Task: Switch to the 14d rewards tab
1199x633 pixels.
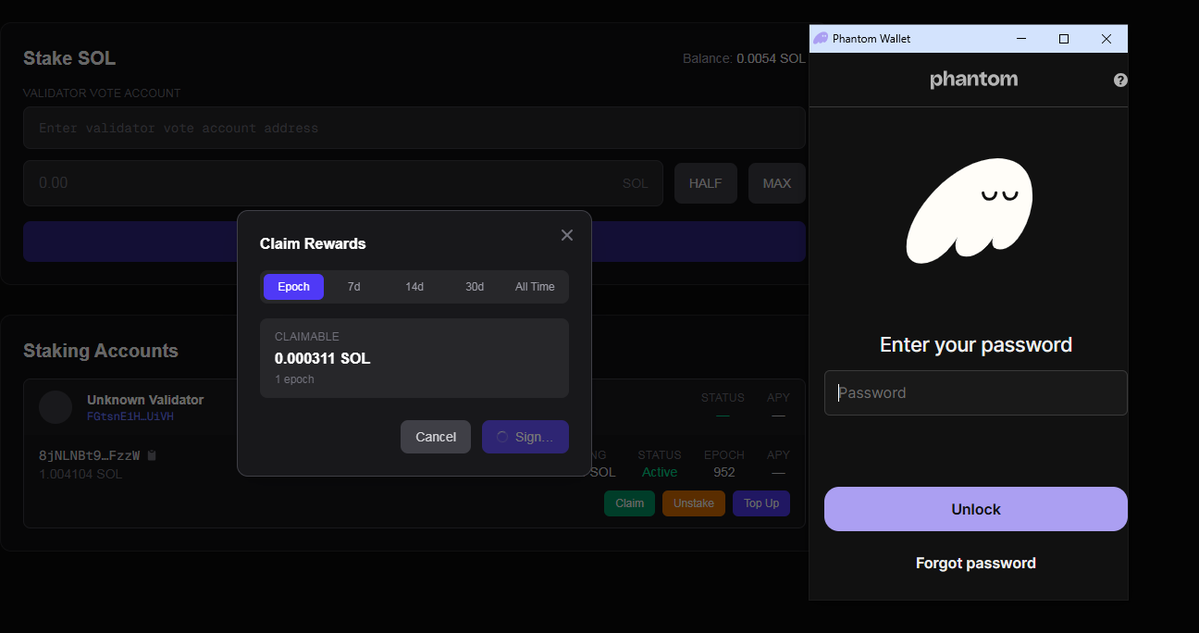Action: 414,287
